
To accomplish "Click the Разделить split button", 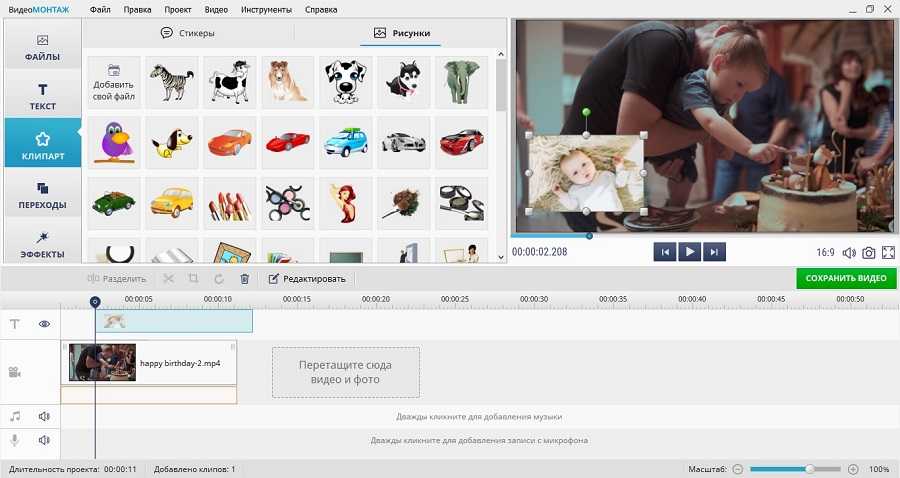I will point(117,279).
